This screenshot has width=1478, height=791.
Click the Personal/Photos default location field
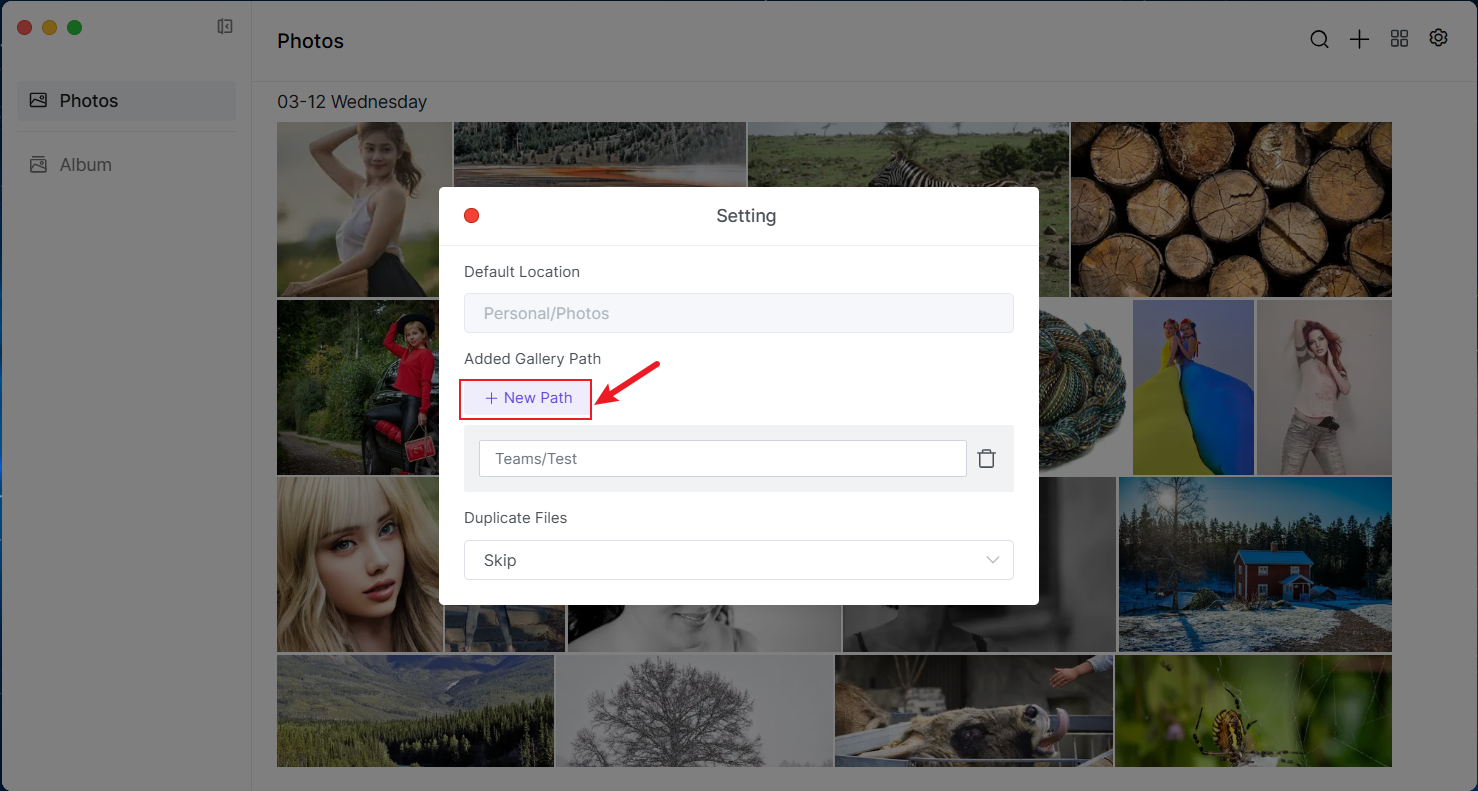tap(738, 313)
